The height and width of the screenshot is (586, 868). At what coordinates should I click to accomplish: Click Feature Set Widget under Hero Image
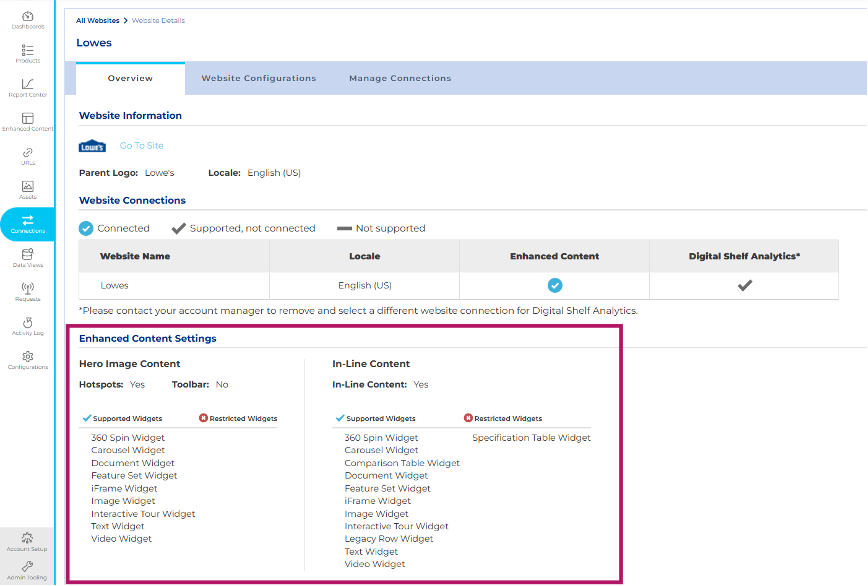134,476
